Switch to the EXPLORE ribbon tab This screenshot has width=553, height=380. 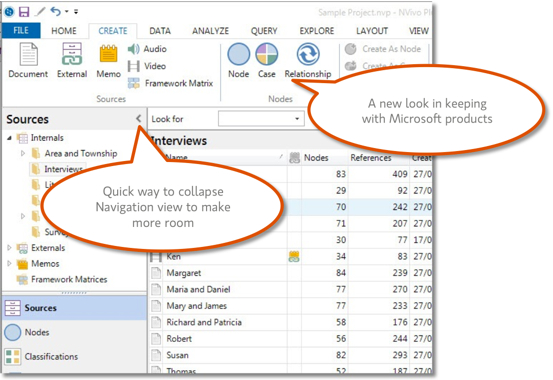317,31
